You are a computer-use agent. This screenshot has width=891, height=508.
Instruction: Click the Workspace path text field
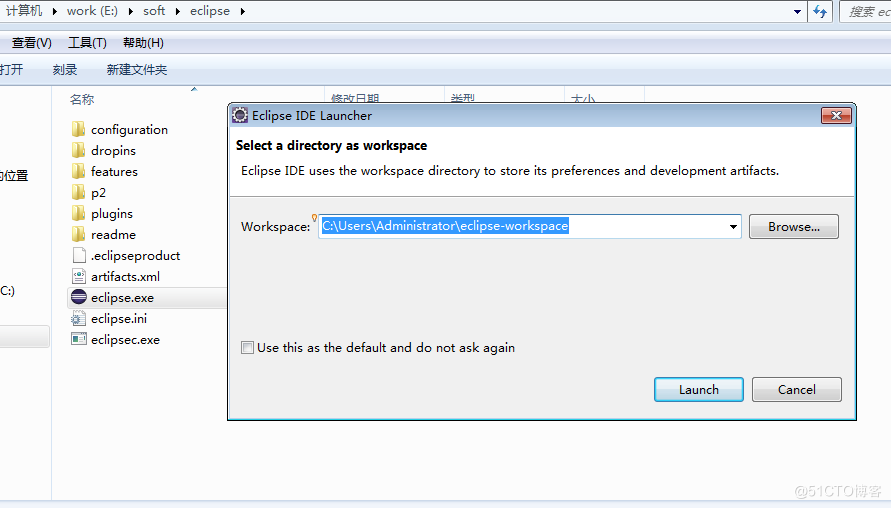pyautogui.click(x=520, y=227)
